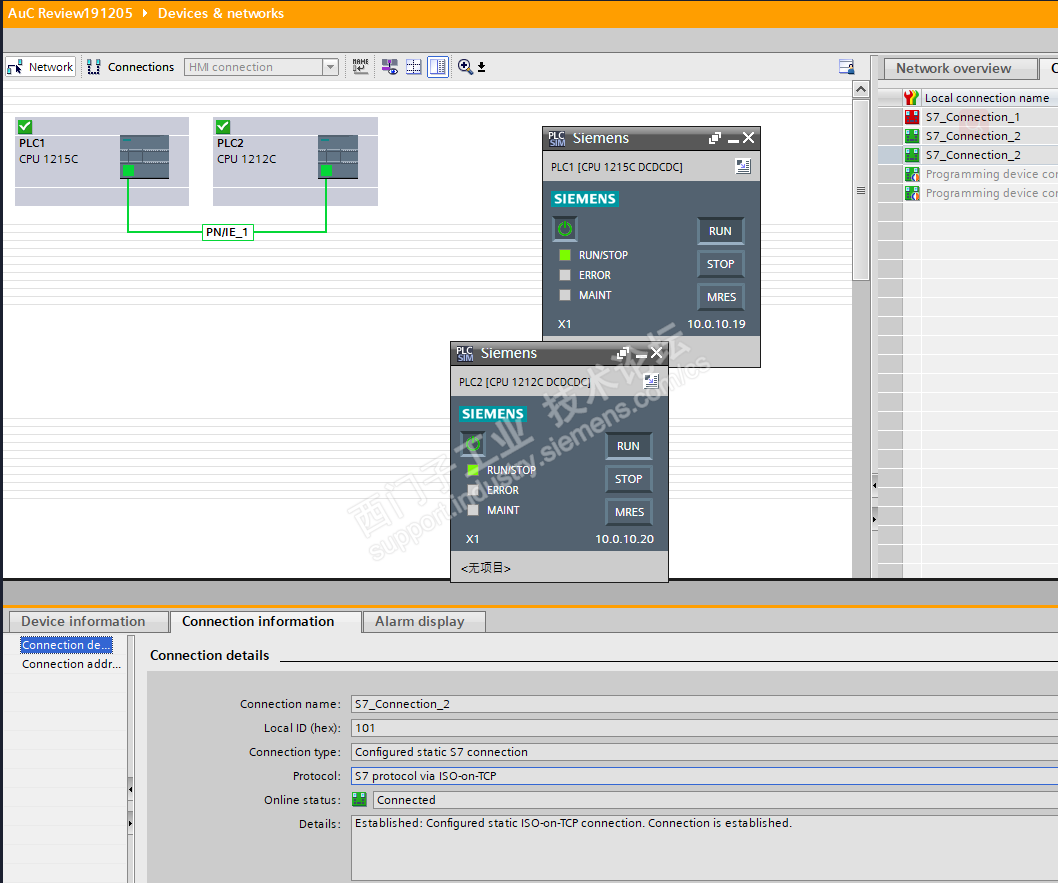Switch PLC1 simulator to project view
The height and width of the screenshot is (883, 1058).
(742, 166)
